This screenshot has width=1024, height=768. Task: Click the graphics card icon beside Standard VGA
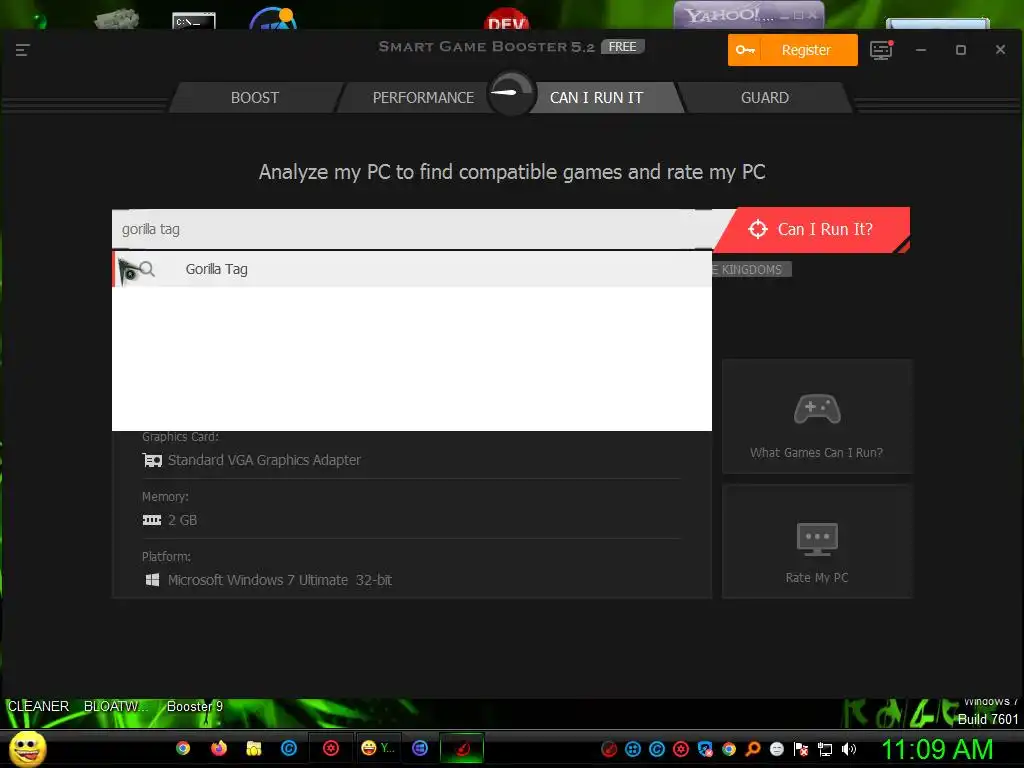click(152, 460)
